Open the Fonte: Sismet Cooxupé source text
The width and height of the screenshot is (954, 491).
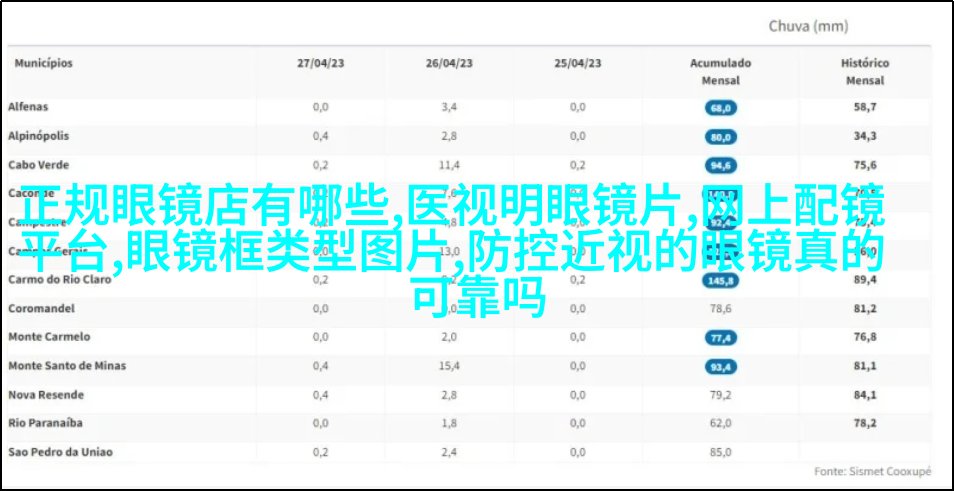pyautogui.click(x=871, y=470)
